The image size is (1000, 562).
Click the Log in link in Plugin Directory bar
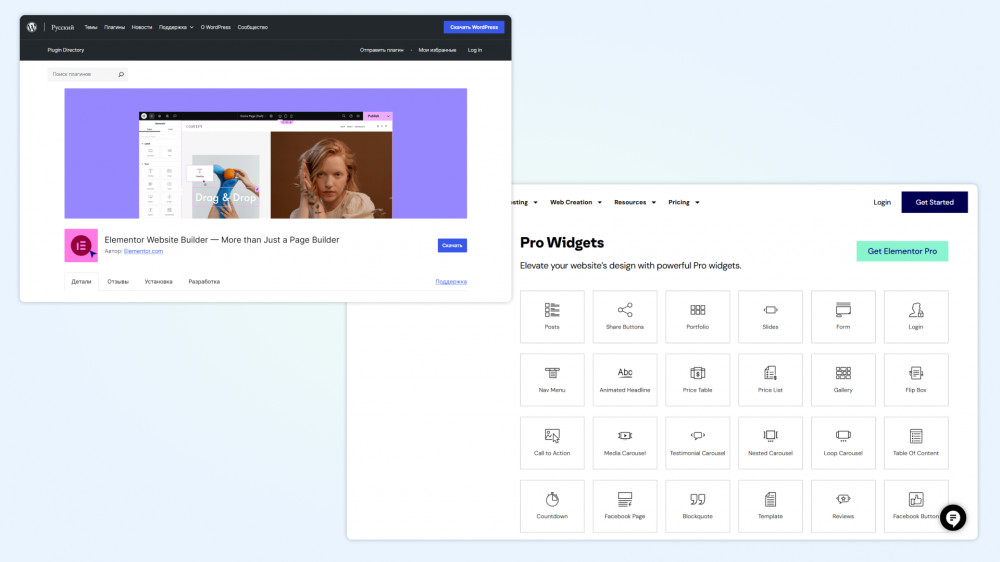click(x=474, y=50)
